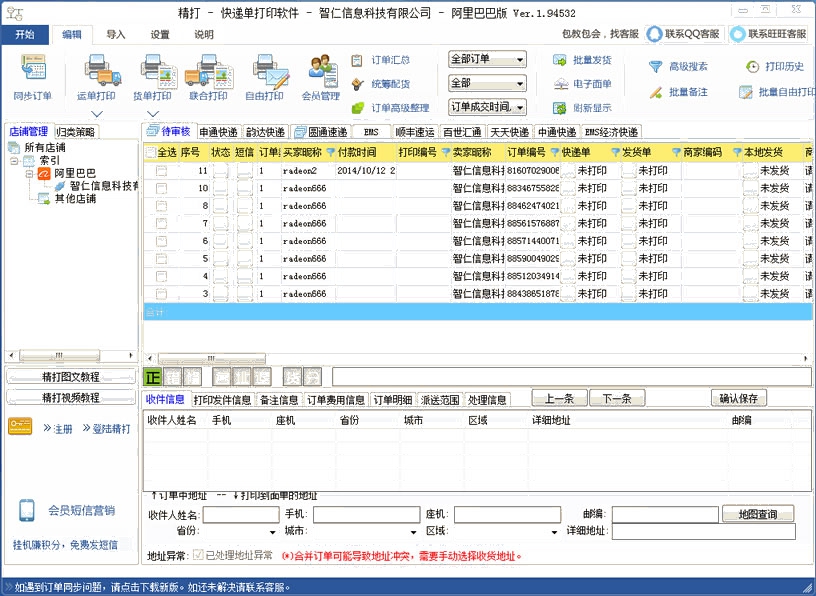
Task: Toggle the 全选 select-all checkbox
Action: point(151,153)
